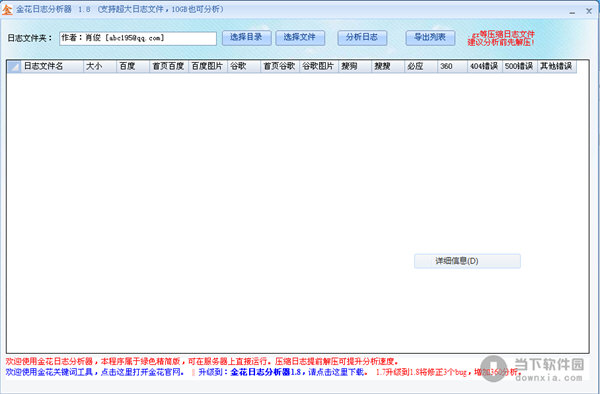Export list with 导出列表 button

(430, 37)
